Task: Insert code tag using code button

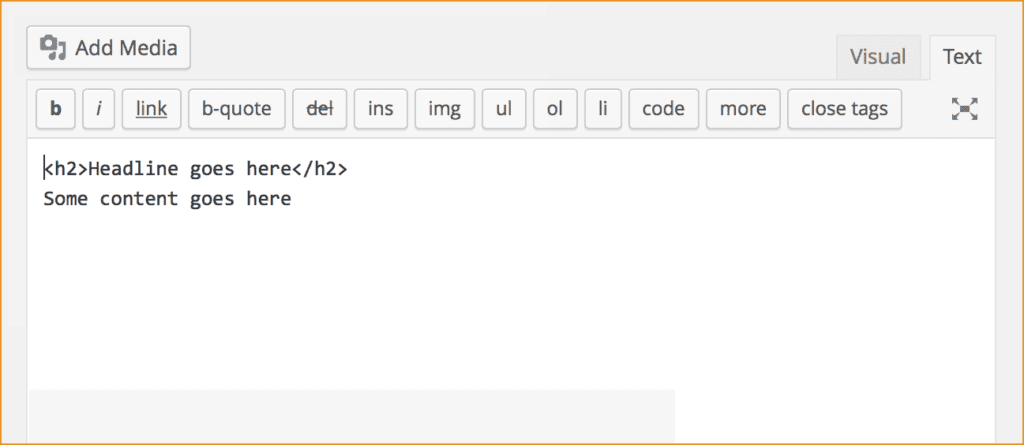Action: 664,108
